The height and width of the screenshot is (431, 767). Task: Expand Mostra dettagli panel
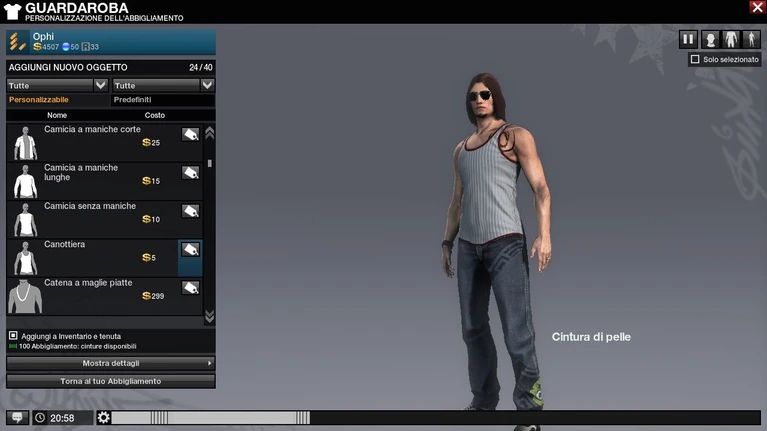click(x=111, y=363)
